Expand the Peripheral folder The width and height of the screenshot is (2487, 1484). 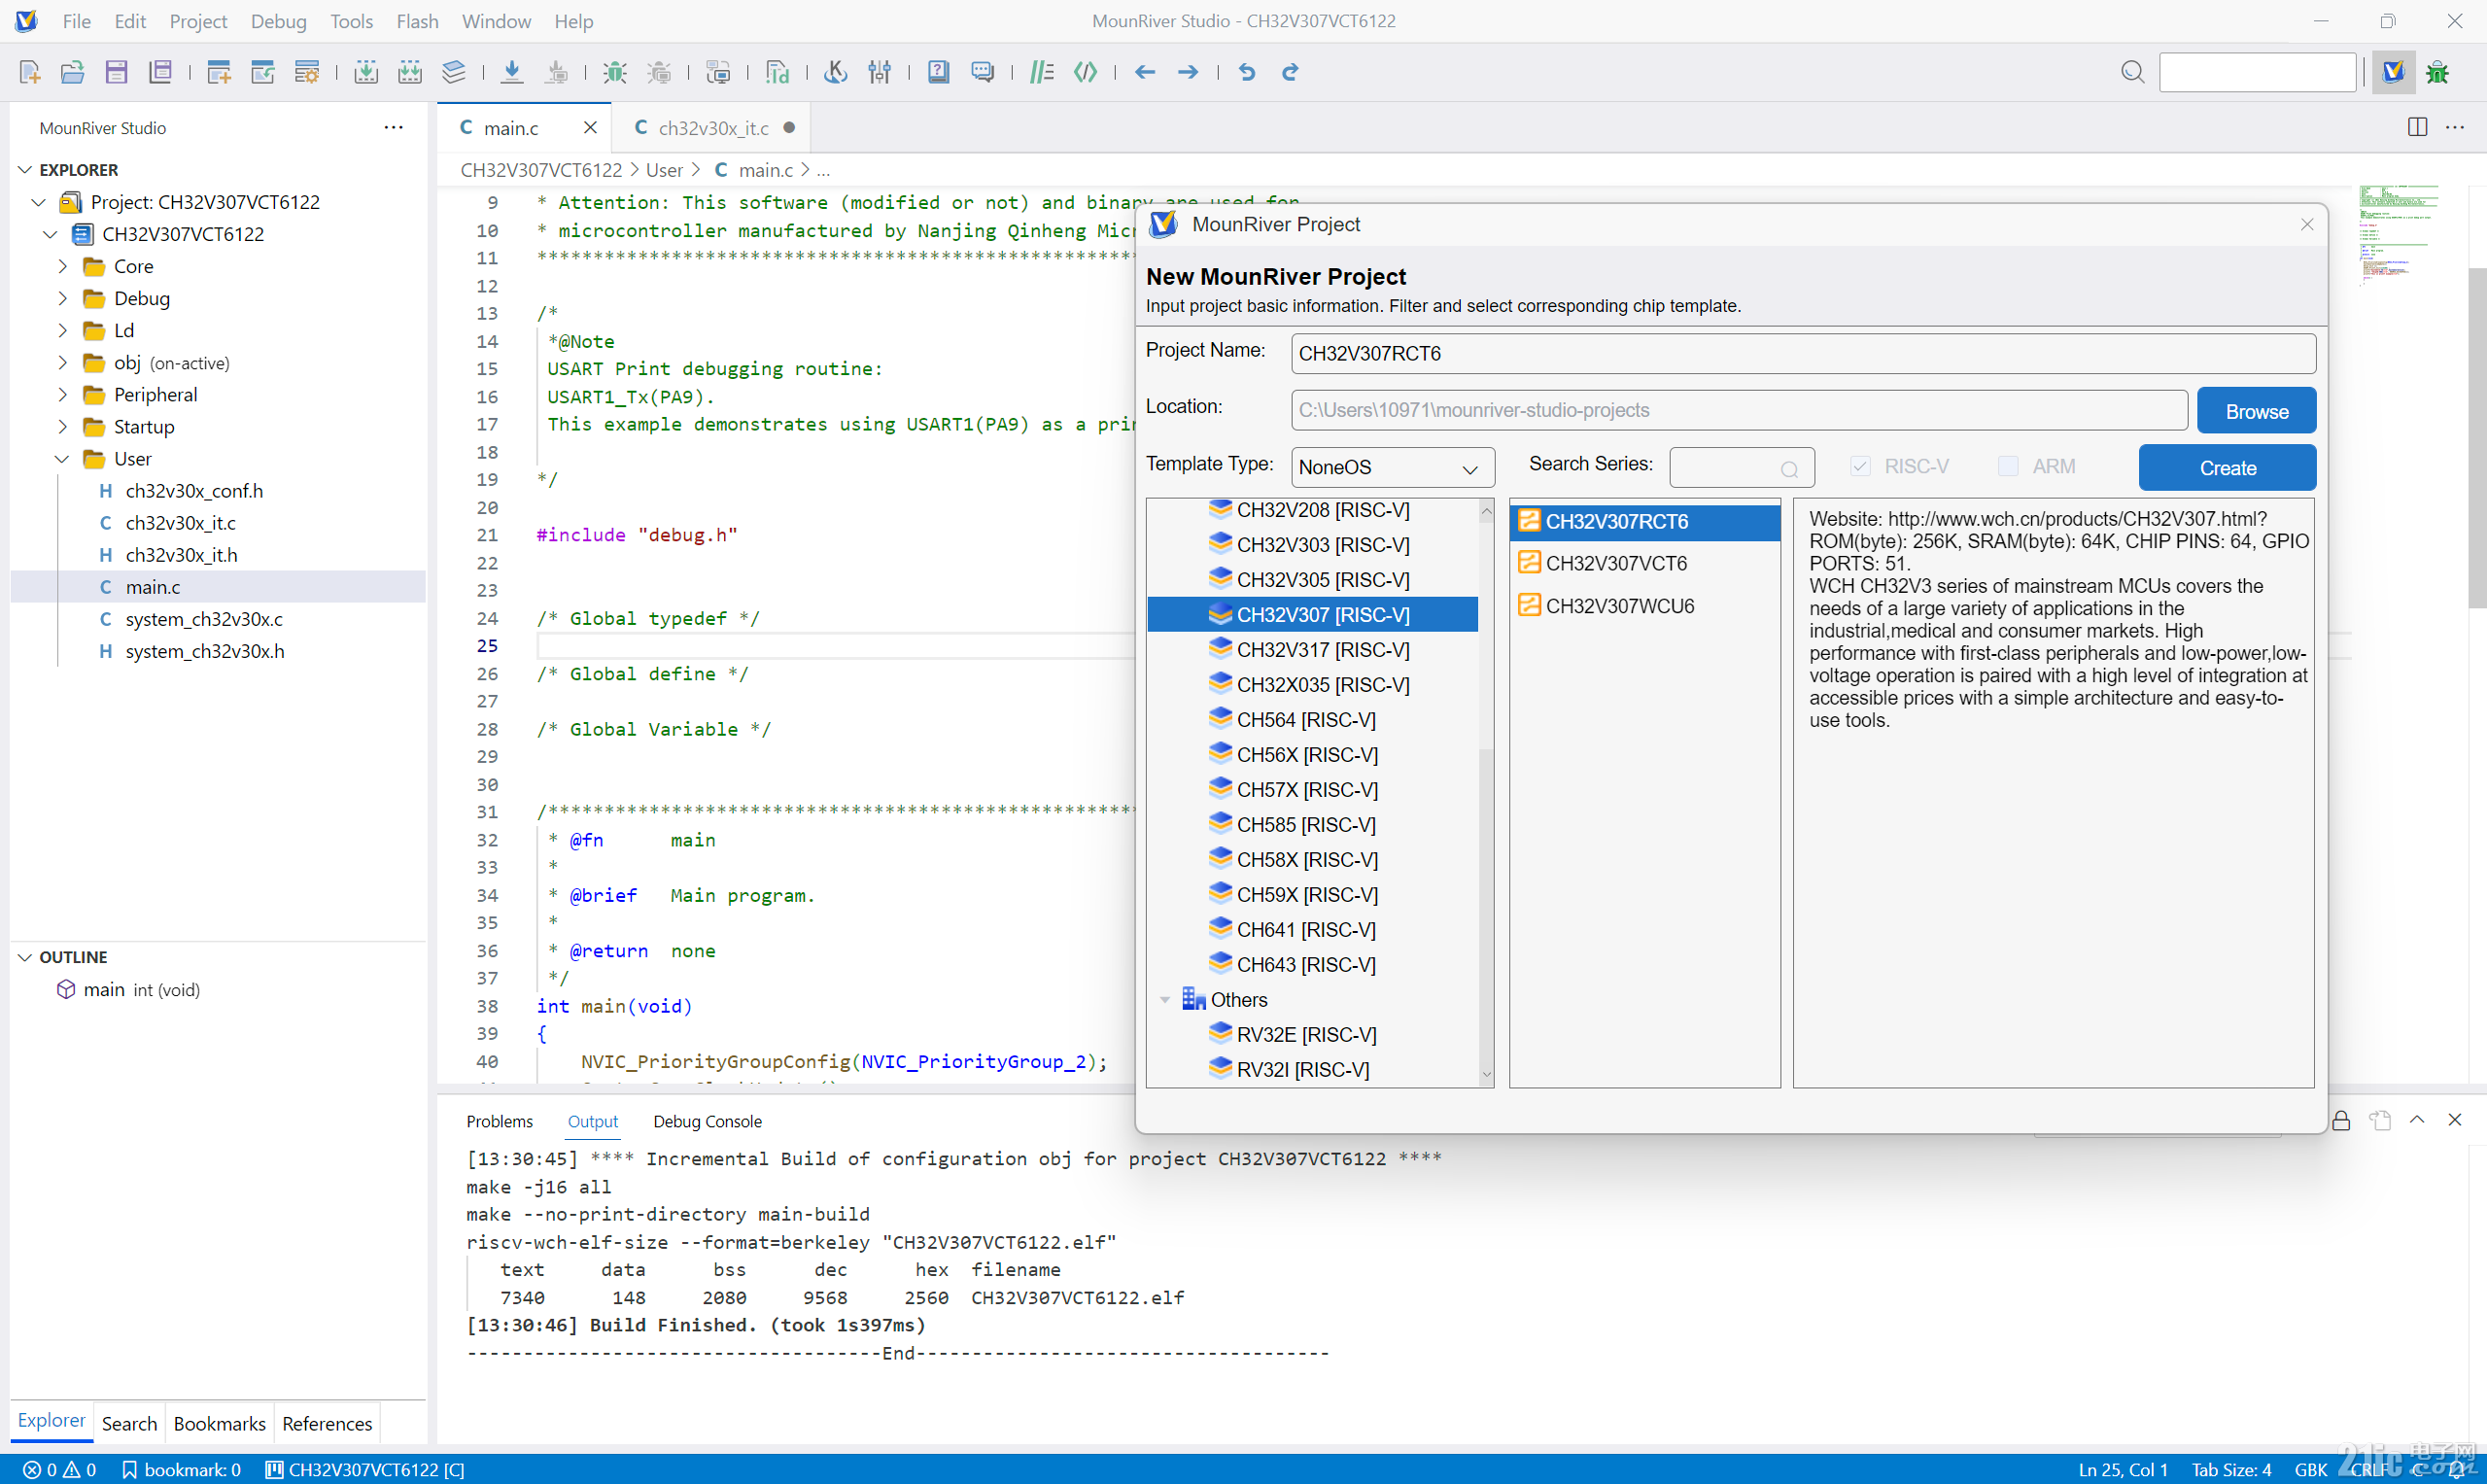62,394
